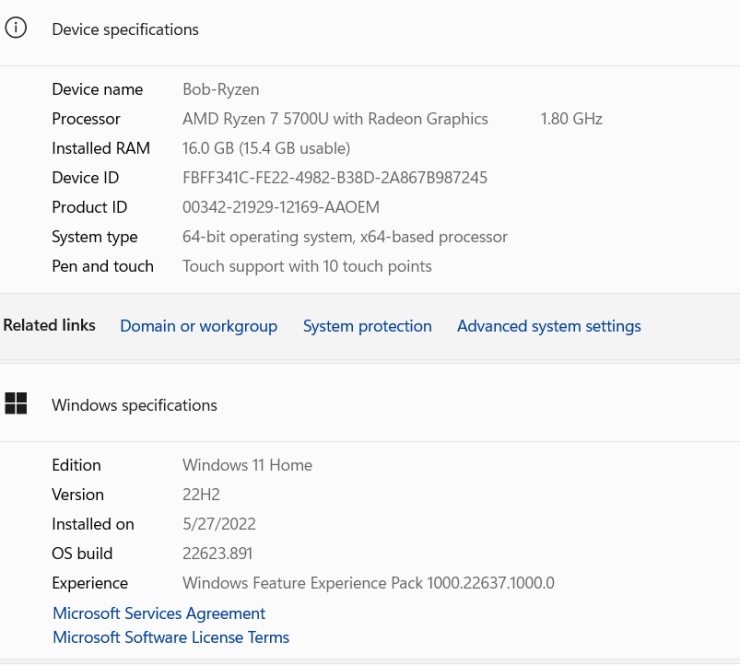Select the processor text AMD Ryzen 7 5700U
The height and width of the screenshot is (665, 740).
(255, 119)
